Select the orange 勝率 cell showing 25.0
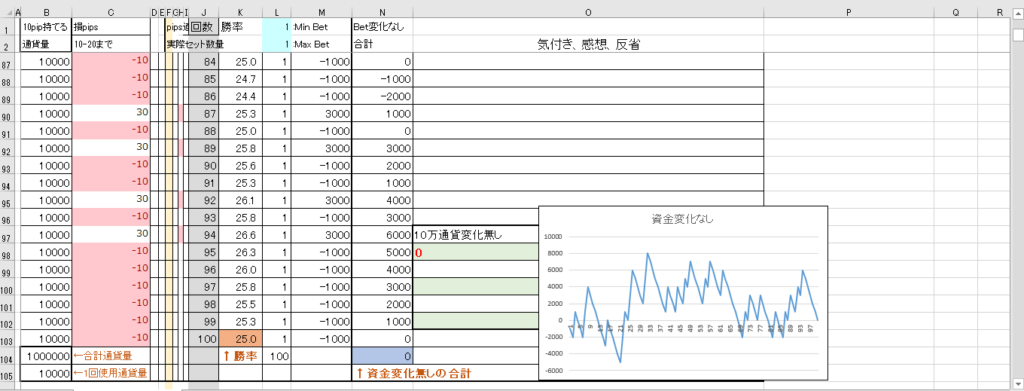Screen dimensions: 1024x391 (x=240, y=339)
